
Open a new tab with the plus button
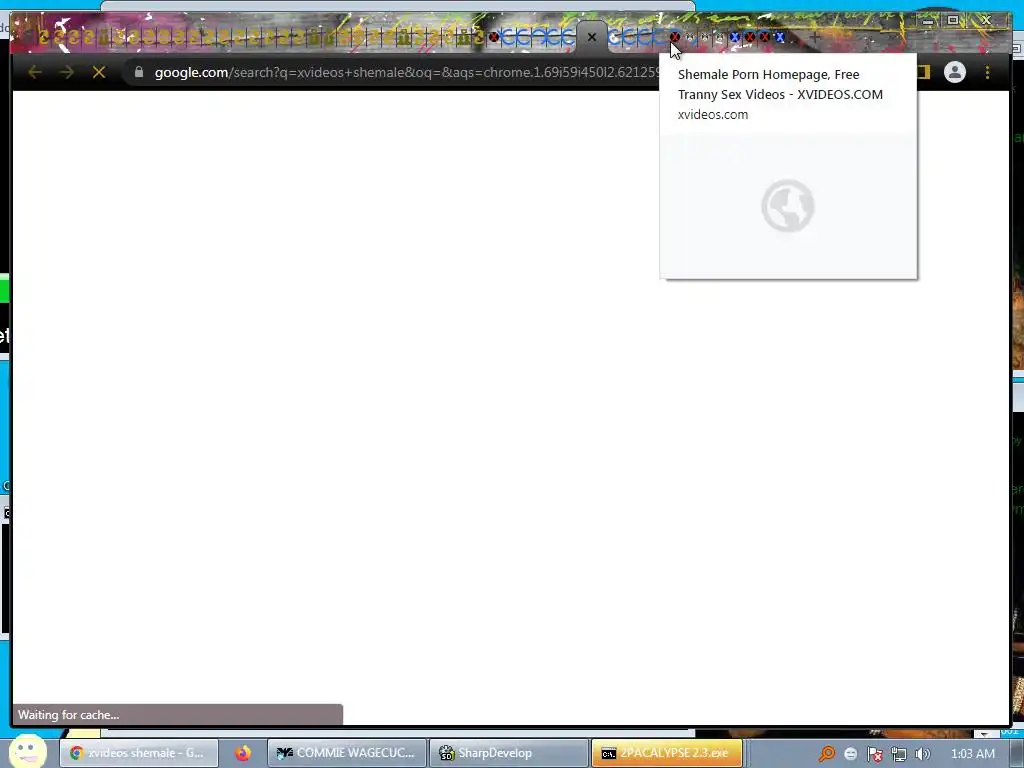point(814,37)
